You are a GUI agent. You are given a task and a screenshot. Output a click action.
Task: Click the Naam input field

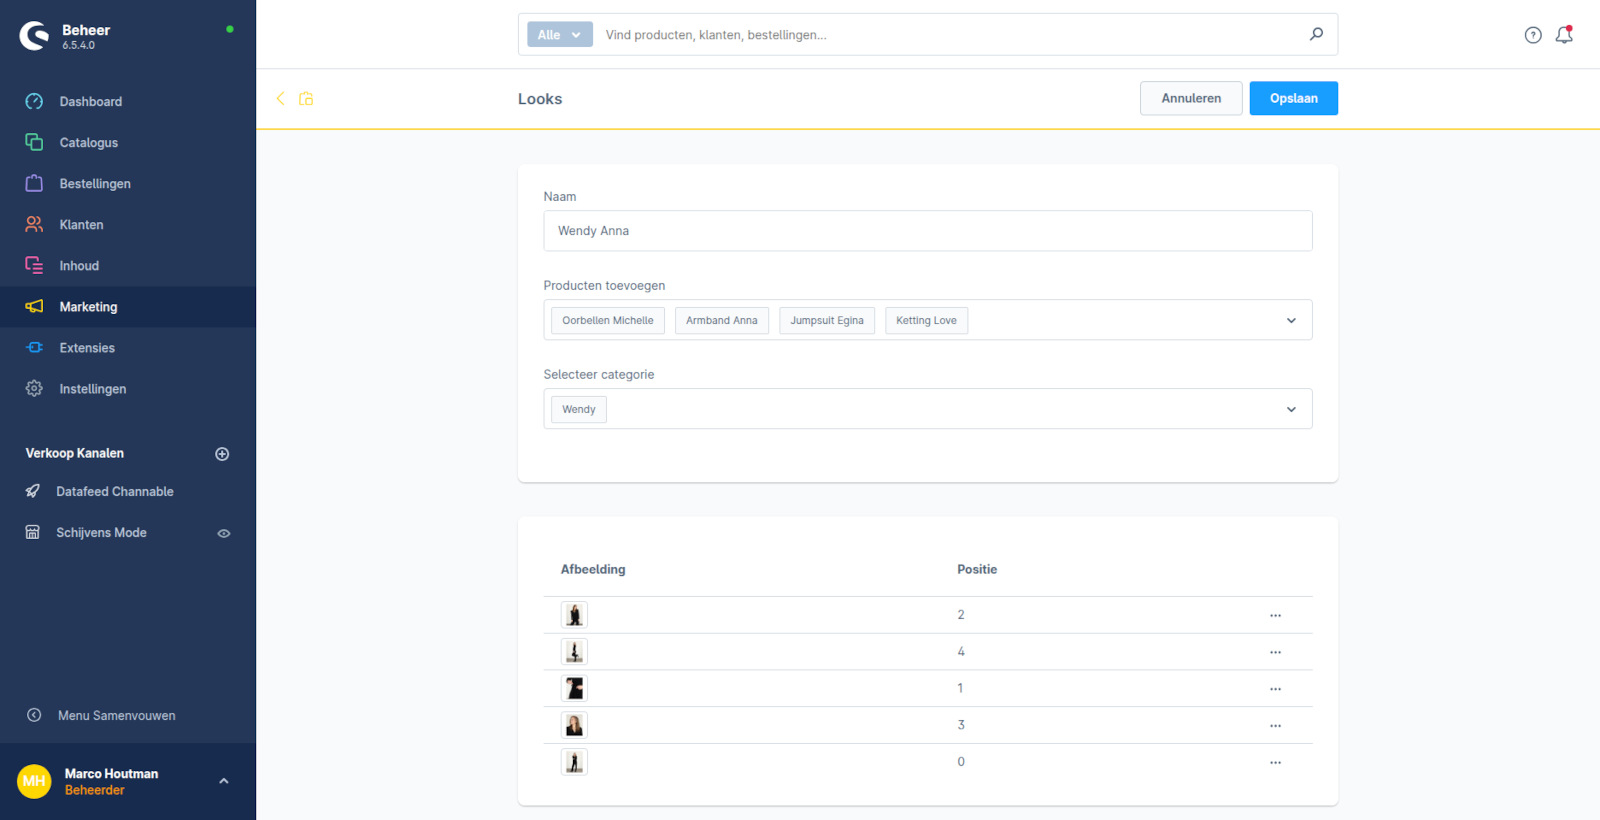[x=927, y=231]
